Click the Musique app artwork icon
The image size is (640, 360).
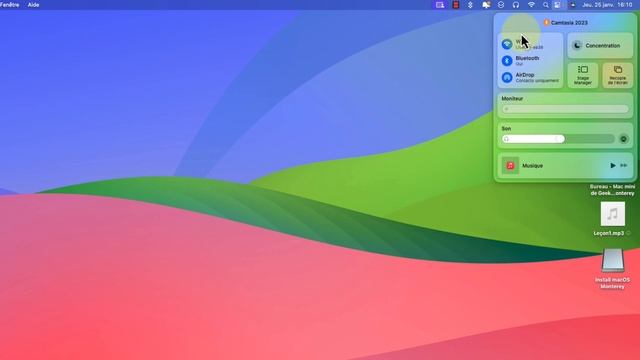(x=510, y=165)
